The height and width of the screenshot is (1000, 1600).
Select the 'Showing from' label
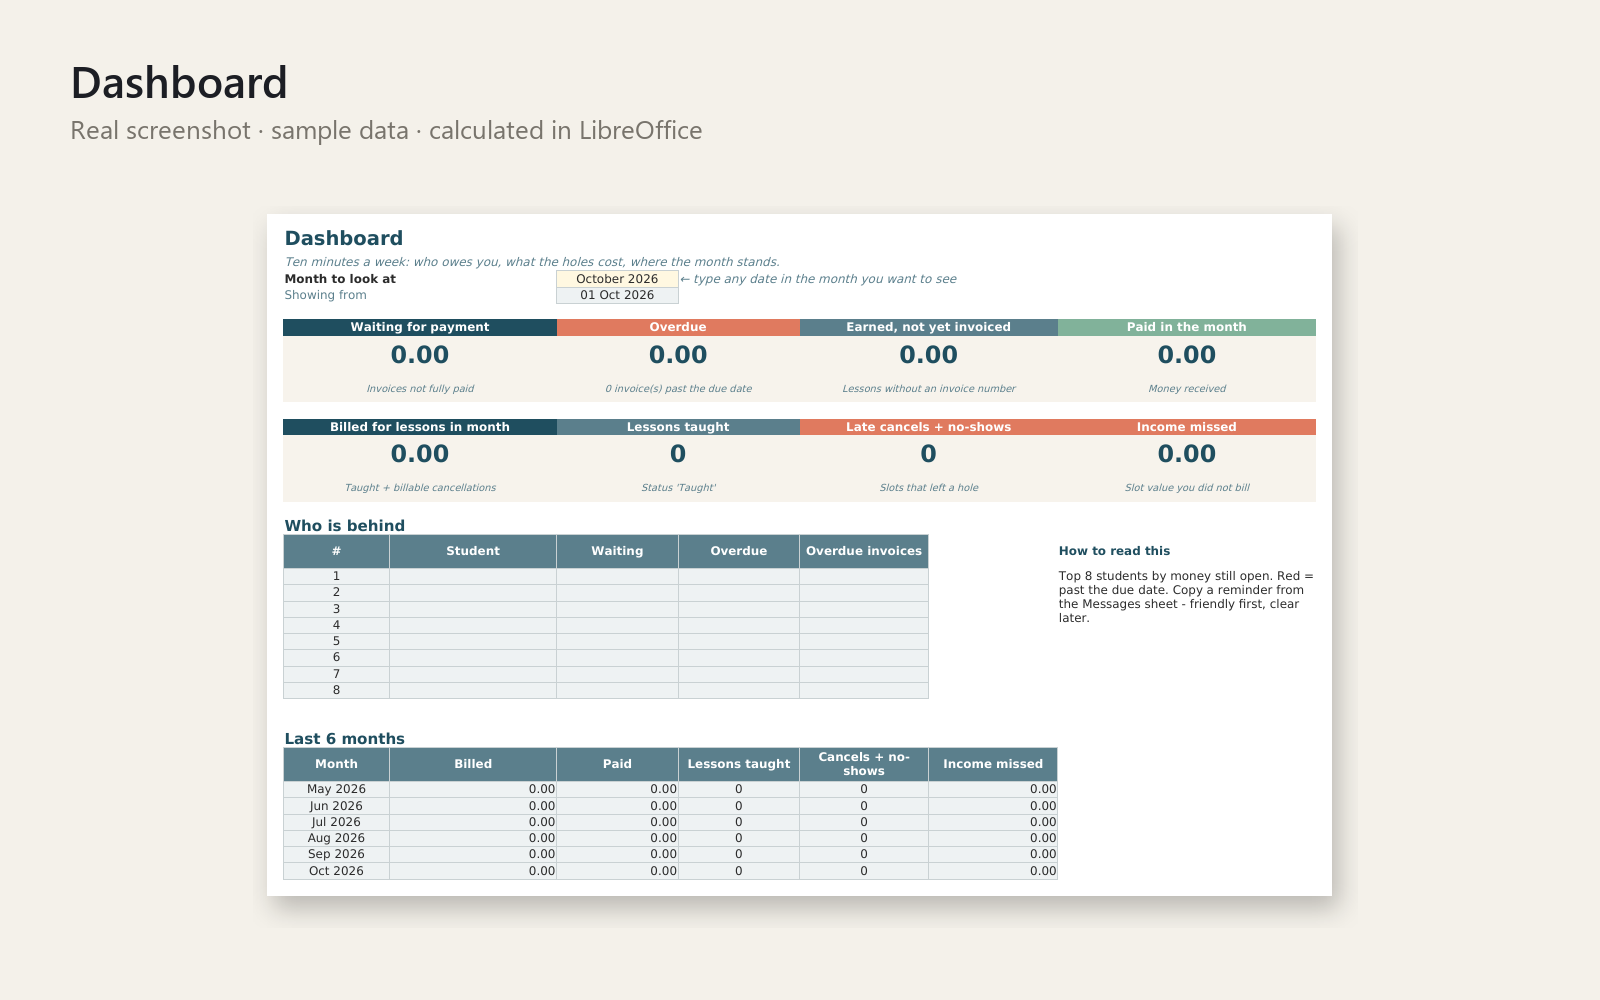point(325,295)
